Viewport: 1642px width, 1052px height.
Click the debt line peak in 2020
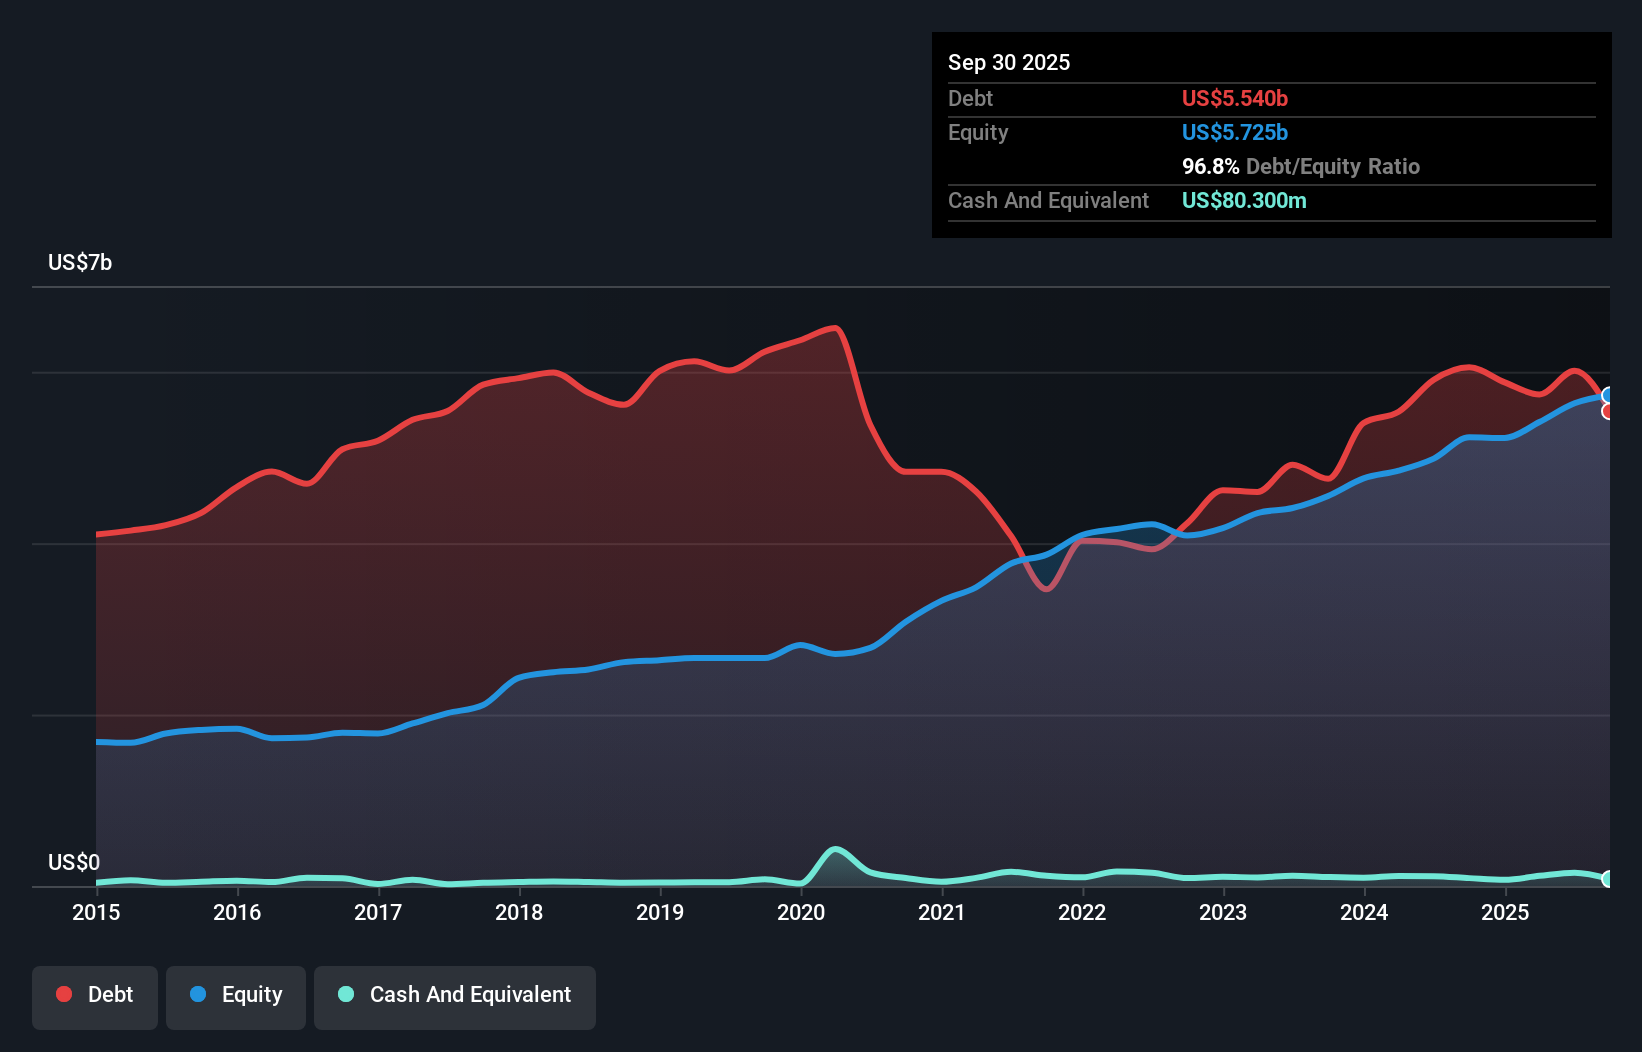pos(834,328)
